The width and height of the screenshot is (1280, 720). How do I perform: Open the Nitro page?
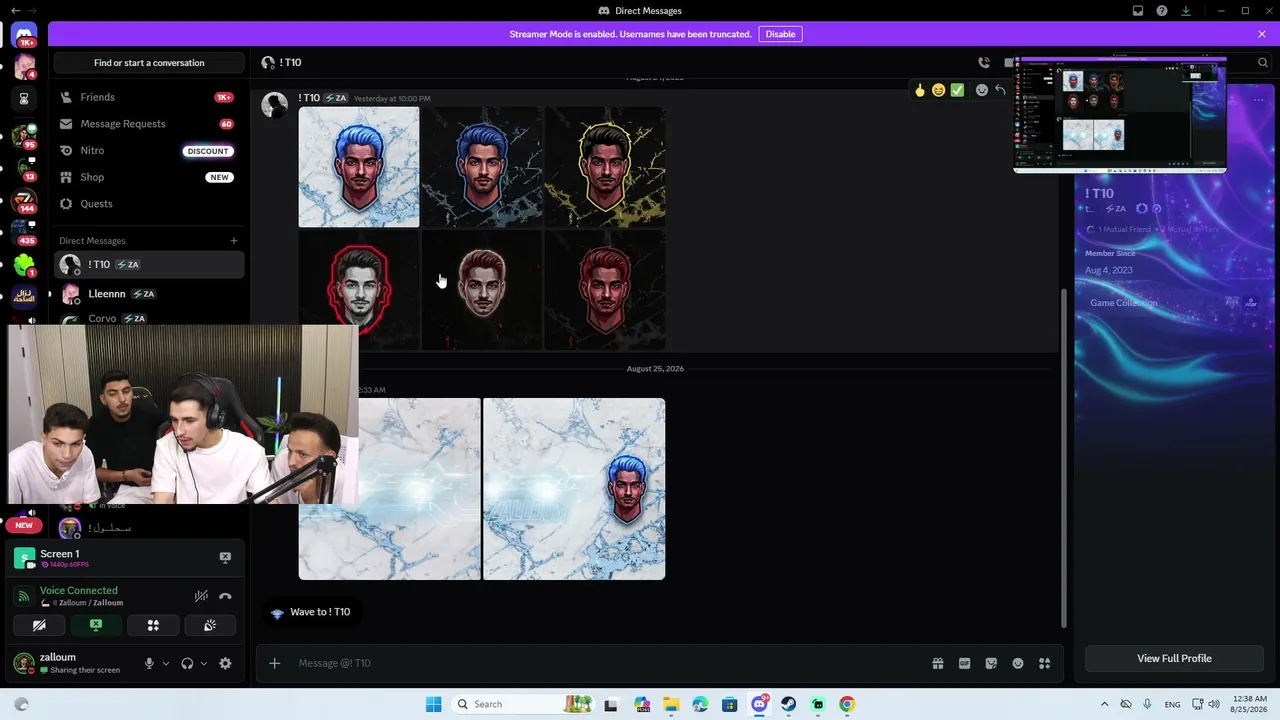coord(149,150)
